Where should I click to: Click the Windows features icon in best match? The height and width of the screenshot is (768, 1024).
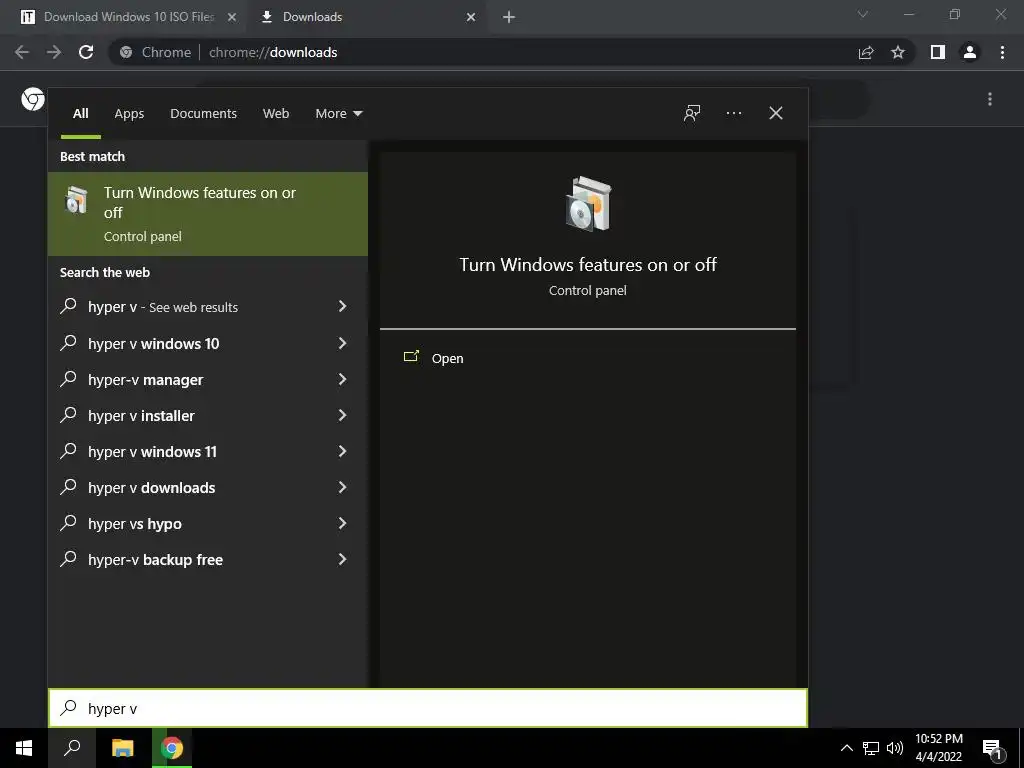[76, 200]
